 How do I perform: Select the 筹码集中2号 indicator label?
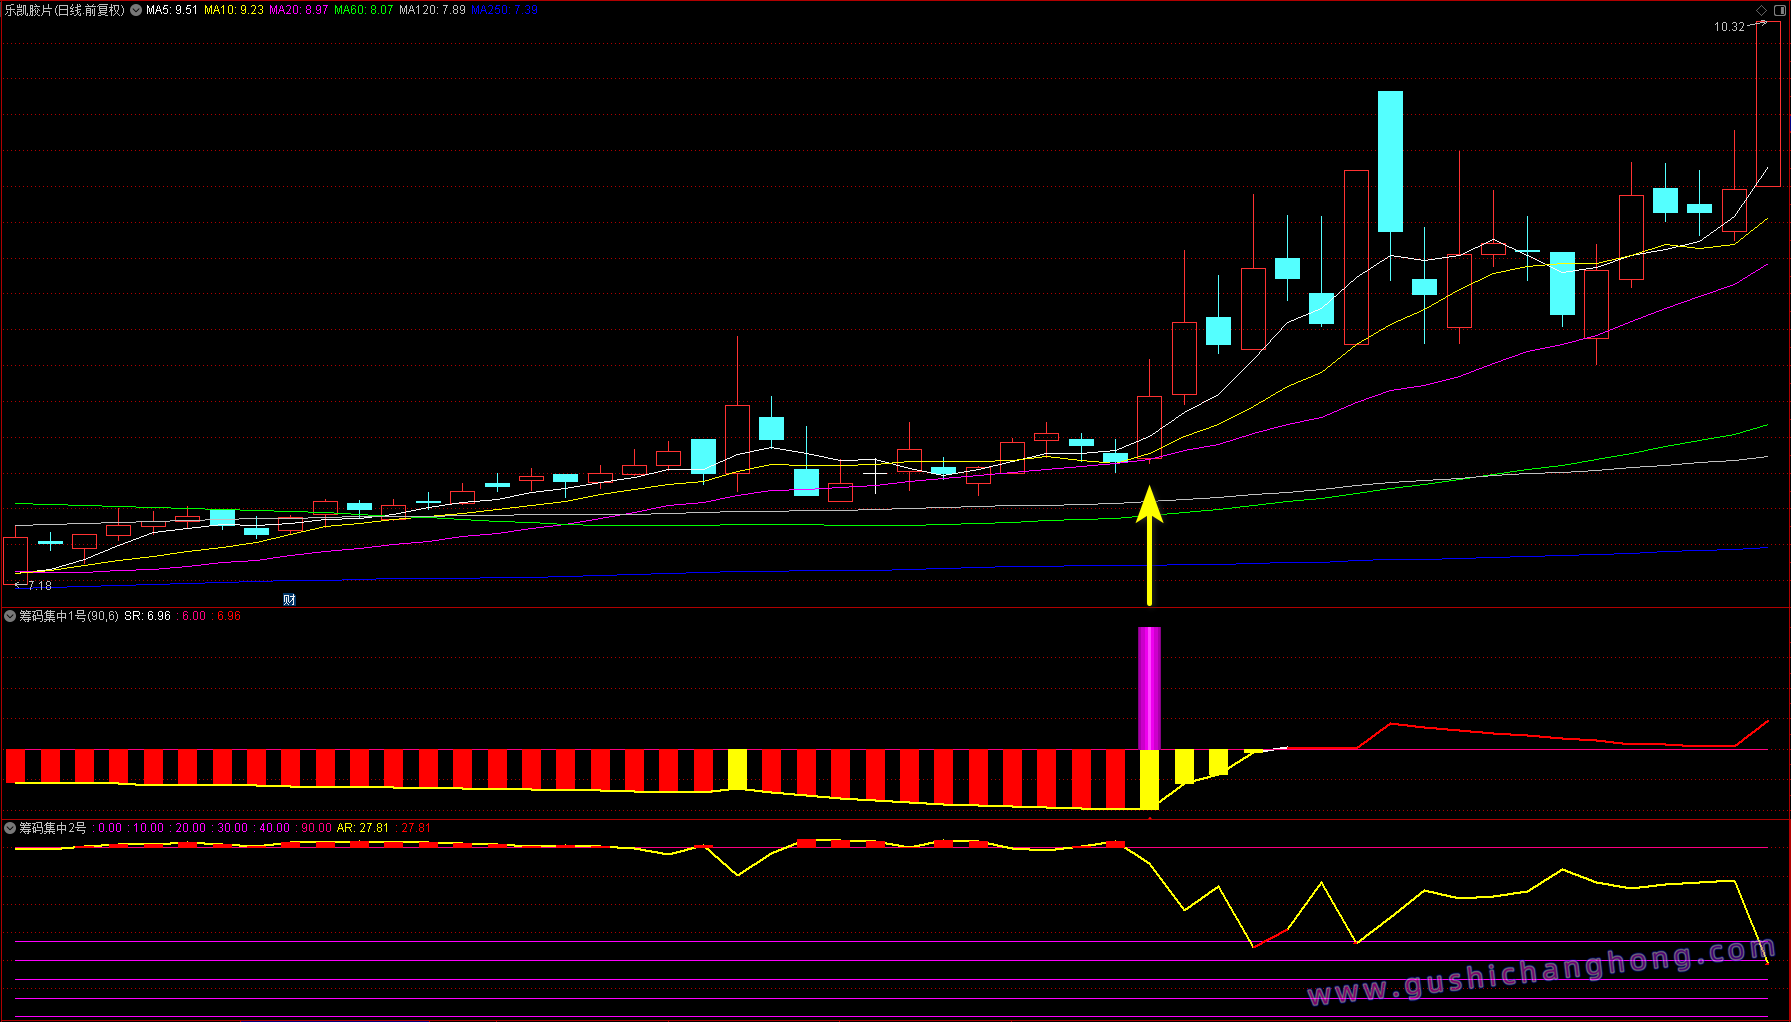(53, 828)
